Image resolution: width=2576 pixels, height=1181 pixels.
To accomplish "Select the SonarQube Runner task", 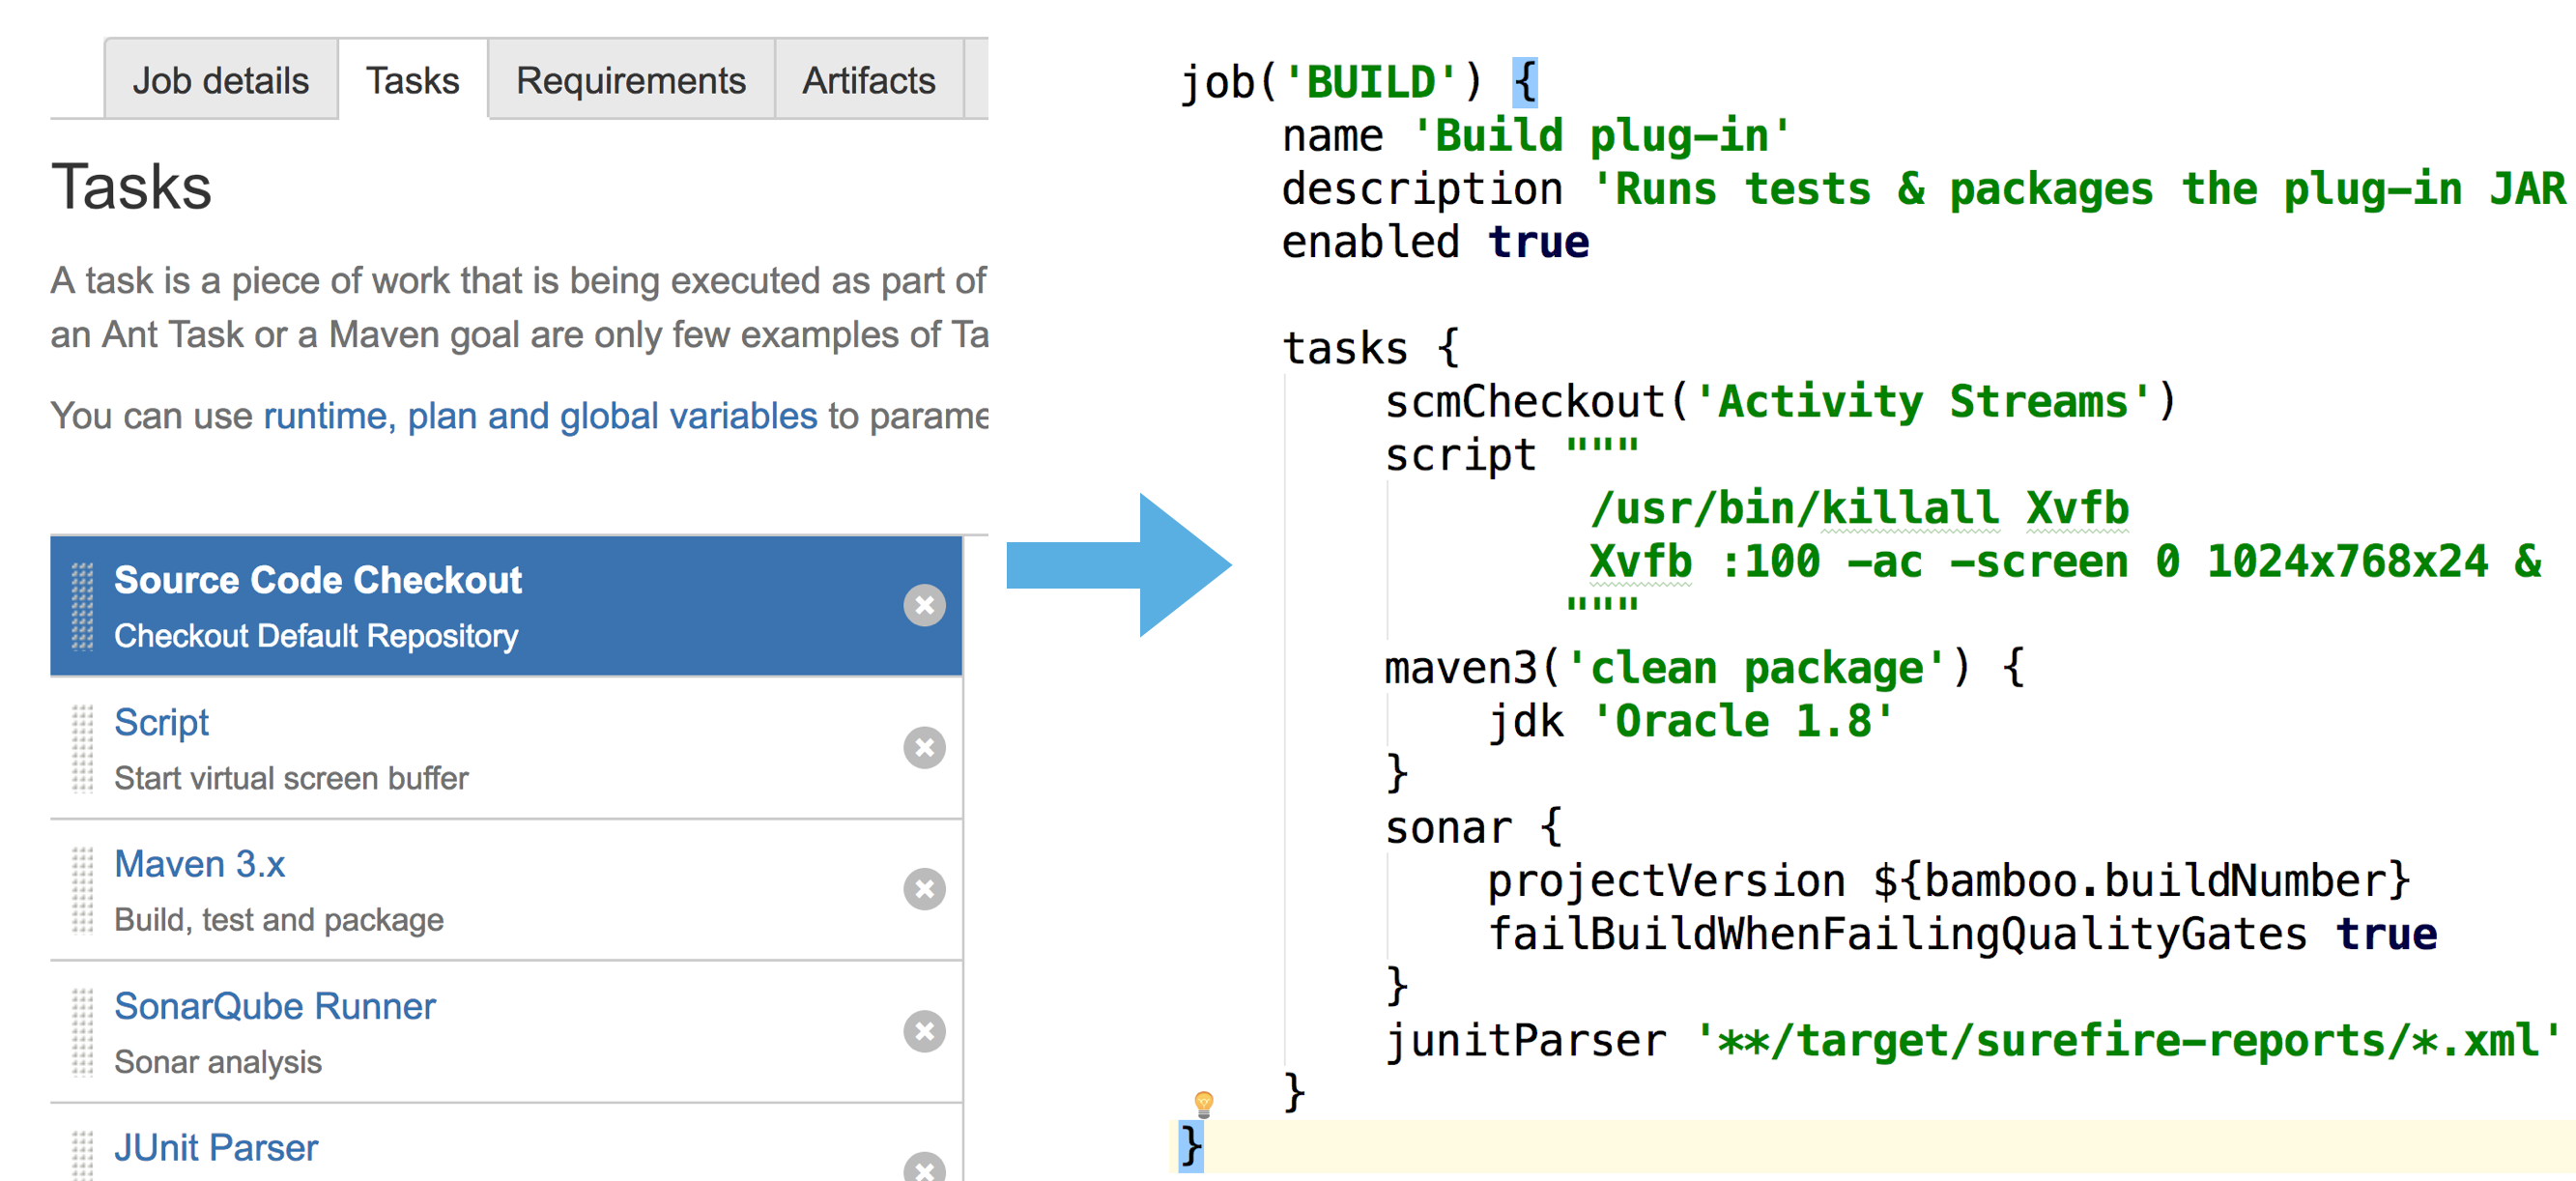I will point(274,1006).
